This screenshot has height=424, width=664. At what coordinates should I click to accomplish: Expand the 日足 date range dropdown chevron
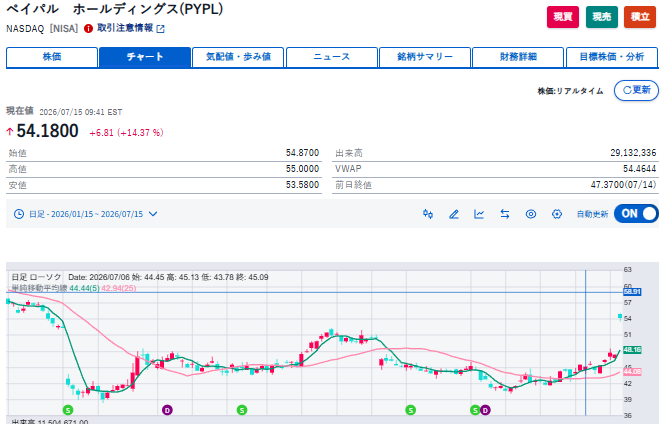[153, 214]
